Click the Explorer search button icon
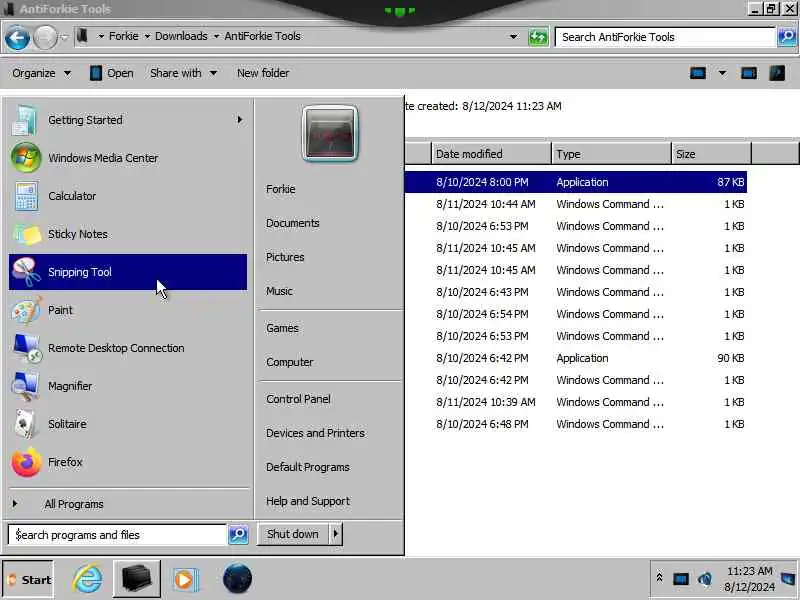Screen dimensions: 800x600 coord(787,37)
